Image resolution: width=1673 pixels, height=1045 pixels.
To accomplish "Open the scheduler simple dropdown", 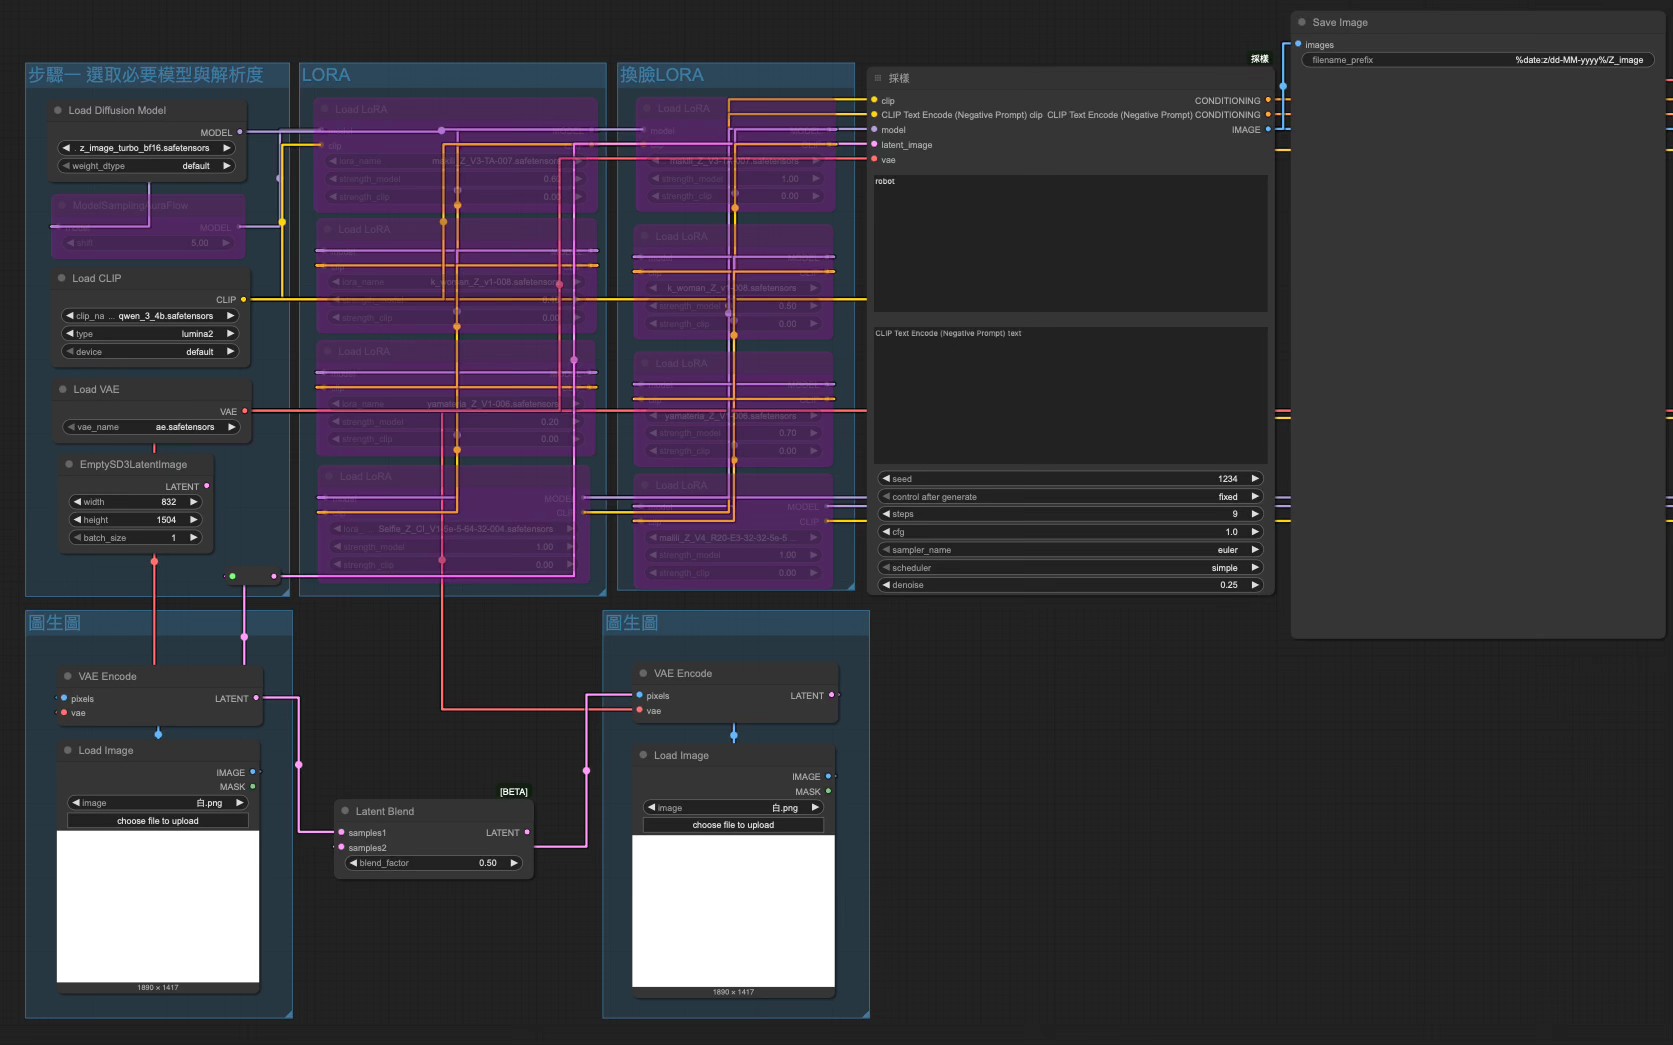I will tap(1070, 568).
